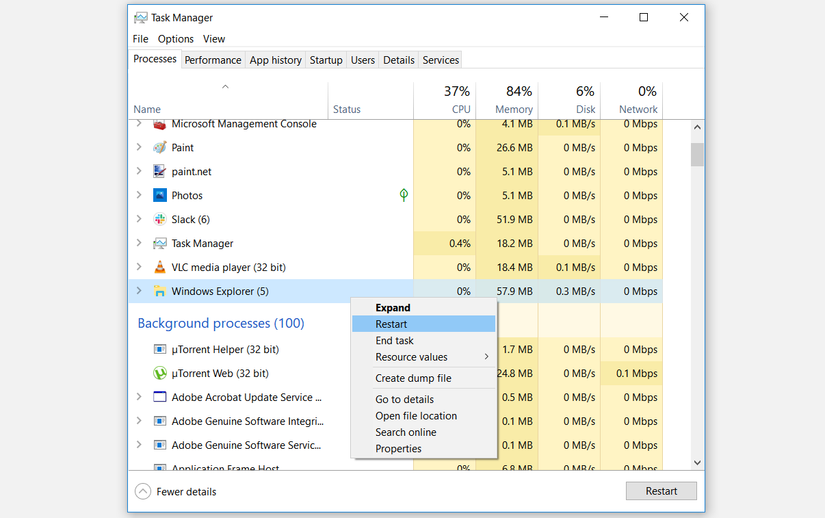Click the Fewer details circle arrow icon
Image resolution: width=825 pixels, height=518 pixels.
tap(143, 491)
